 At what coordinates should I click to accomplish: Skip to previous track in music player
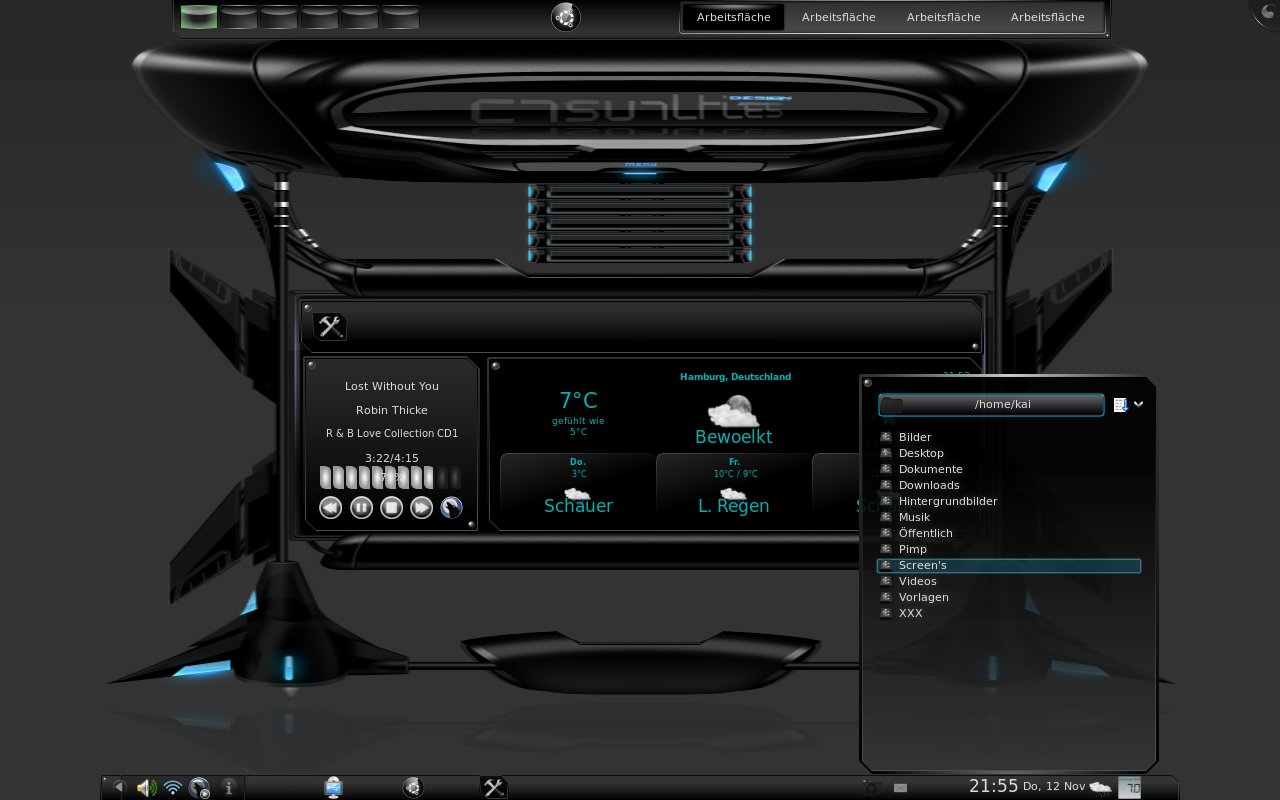(x=331, y=508)
